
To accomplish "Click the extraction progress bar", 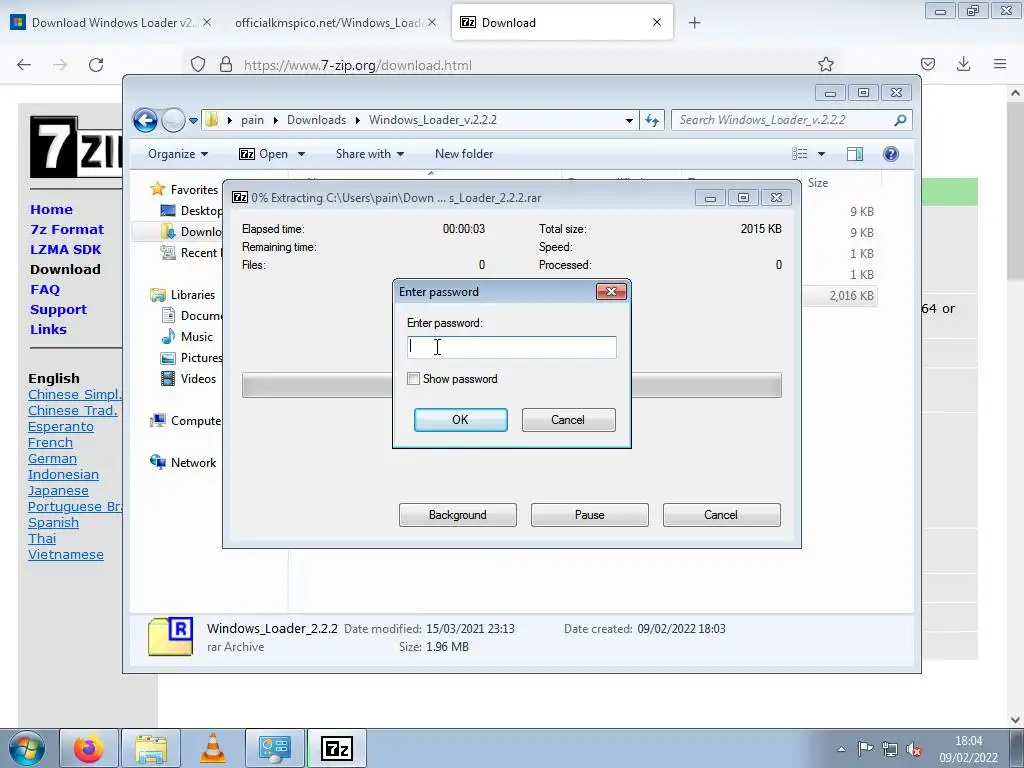I will tap(511, 385).
